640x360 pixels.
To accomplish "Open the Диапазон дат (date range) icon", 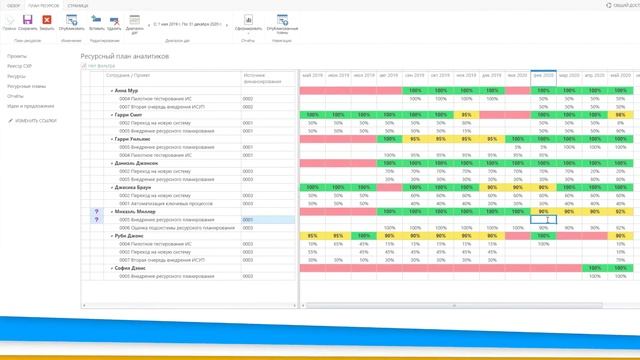I will click(x=134, y=20).
